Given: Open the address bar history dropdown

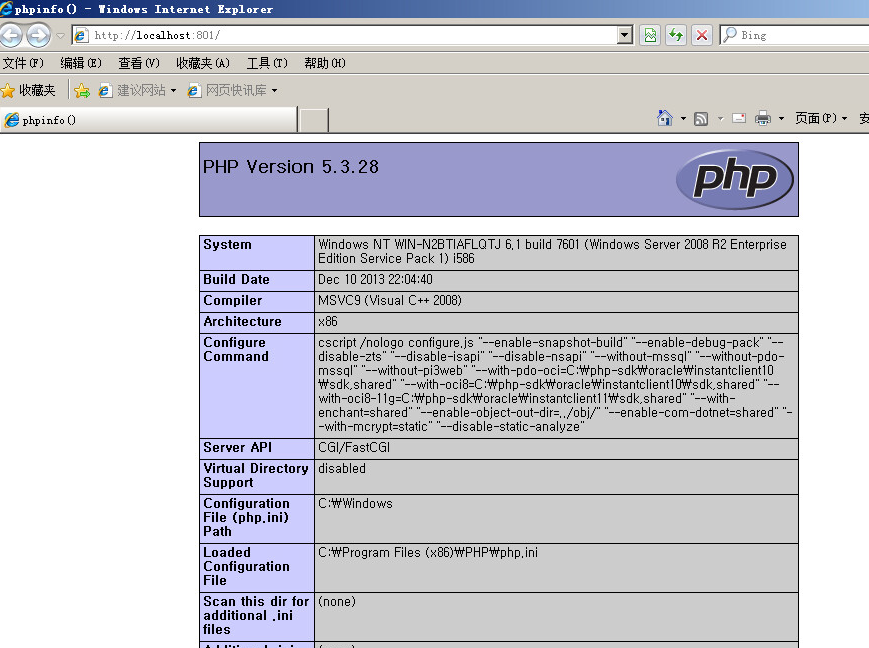Looking at the screenshot, I should (x=625, y=35).
